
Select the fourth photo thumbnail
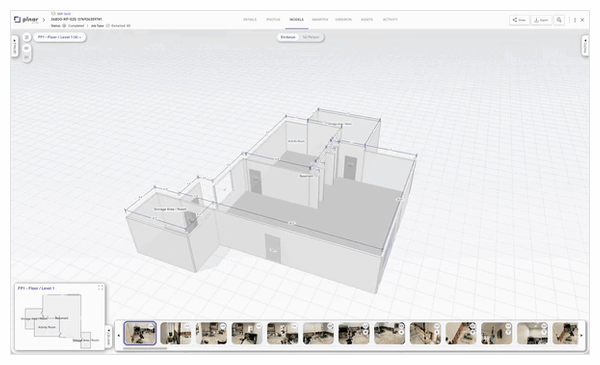(x=247, y=333)
